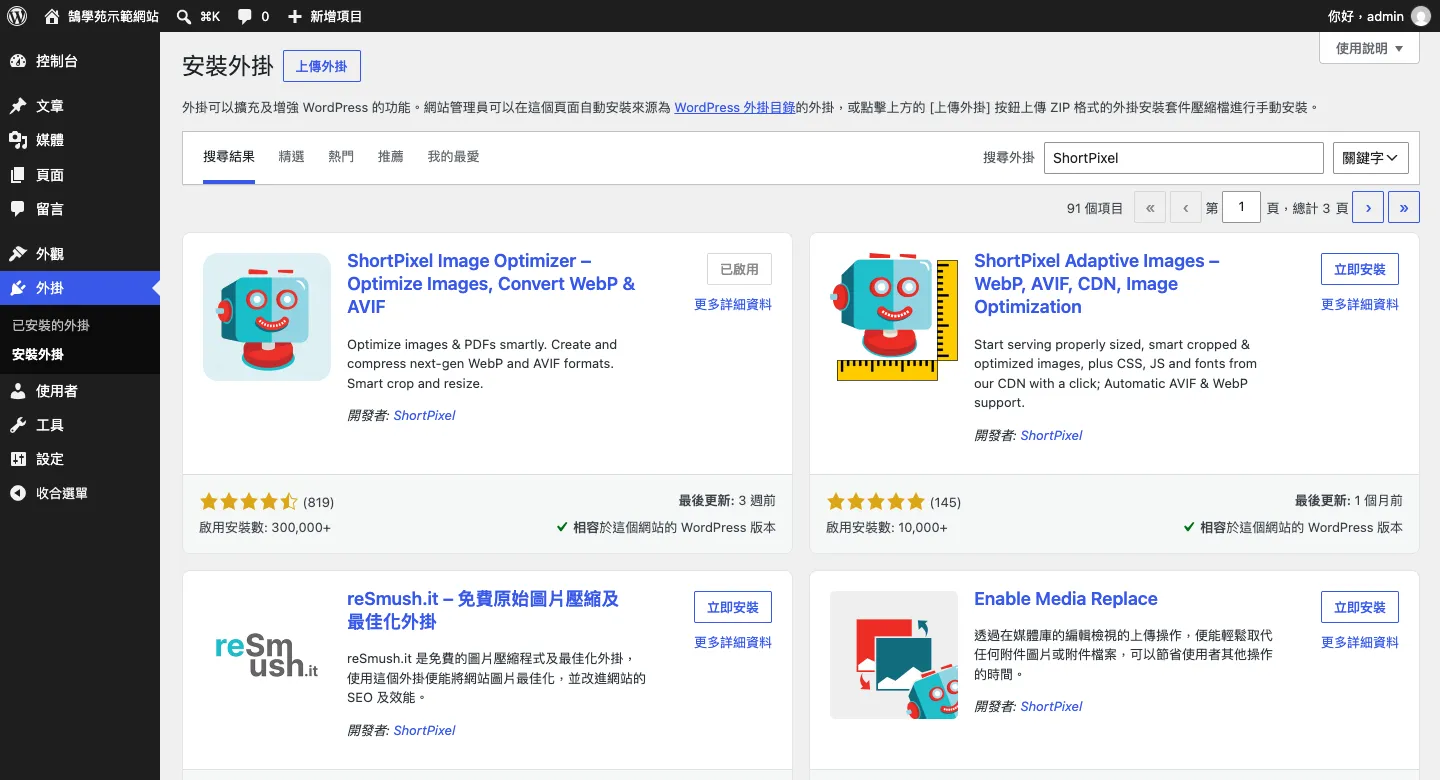
Task: Collapse the menu with 收合選單
Action: [x=80, y=493]
